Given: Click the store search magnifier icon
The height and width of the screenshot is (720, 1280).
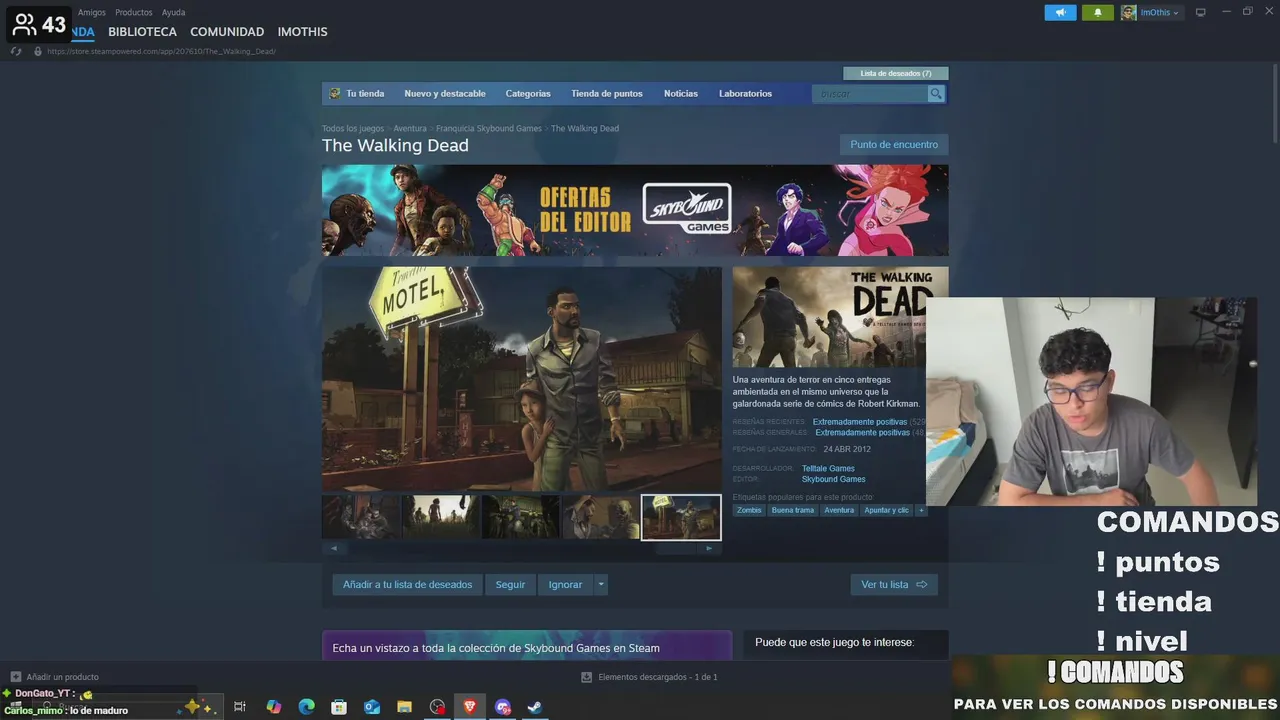Looking at the screenshot, I should click(x=936, y=93).
